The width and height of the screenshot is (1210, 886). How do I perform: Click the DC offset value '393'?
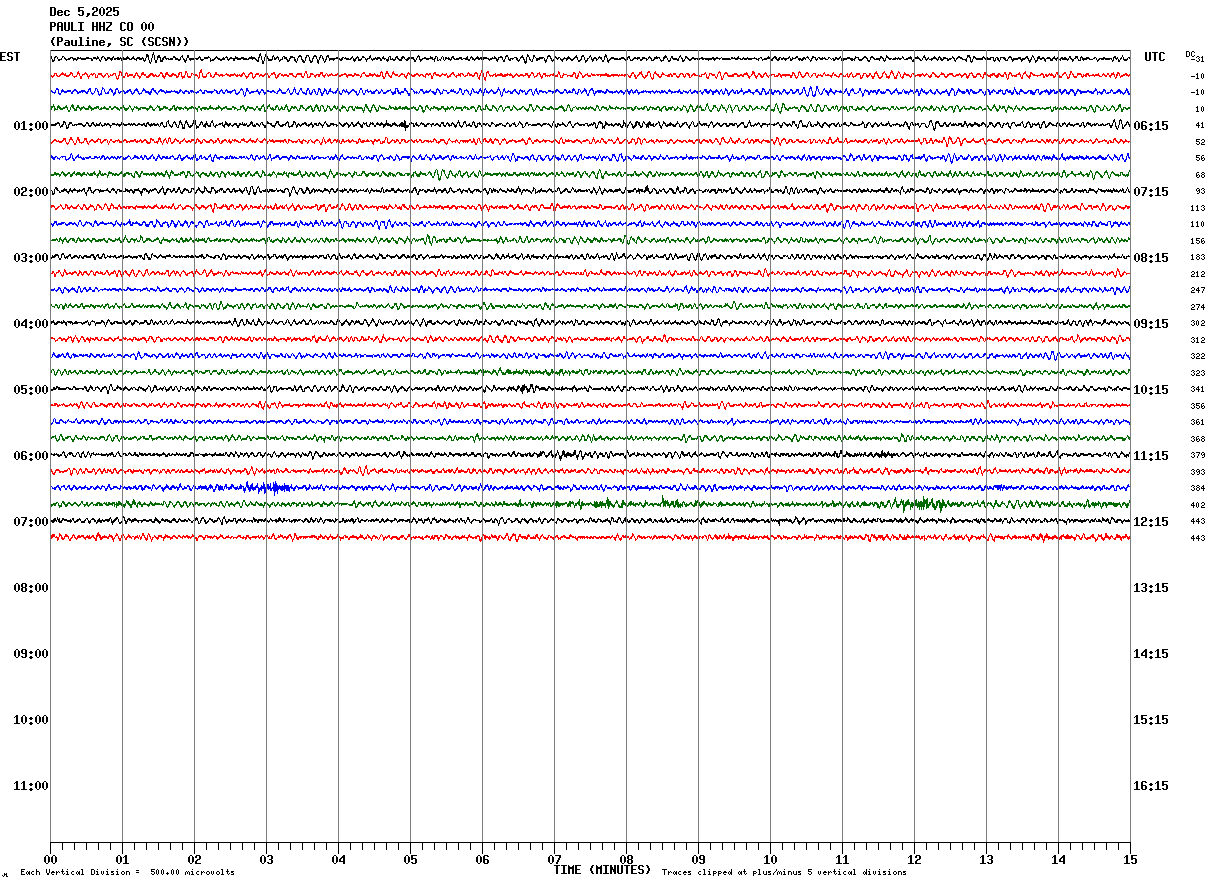(1198, 473)
